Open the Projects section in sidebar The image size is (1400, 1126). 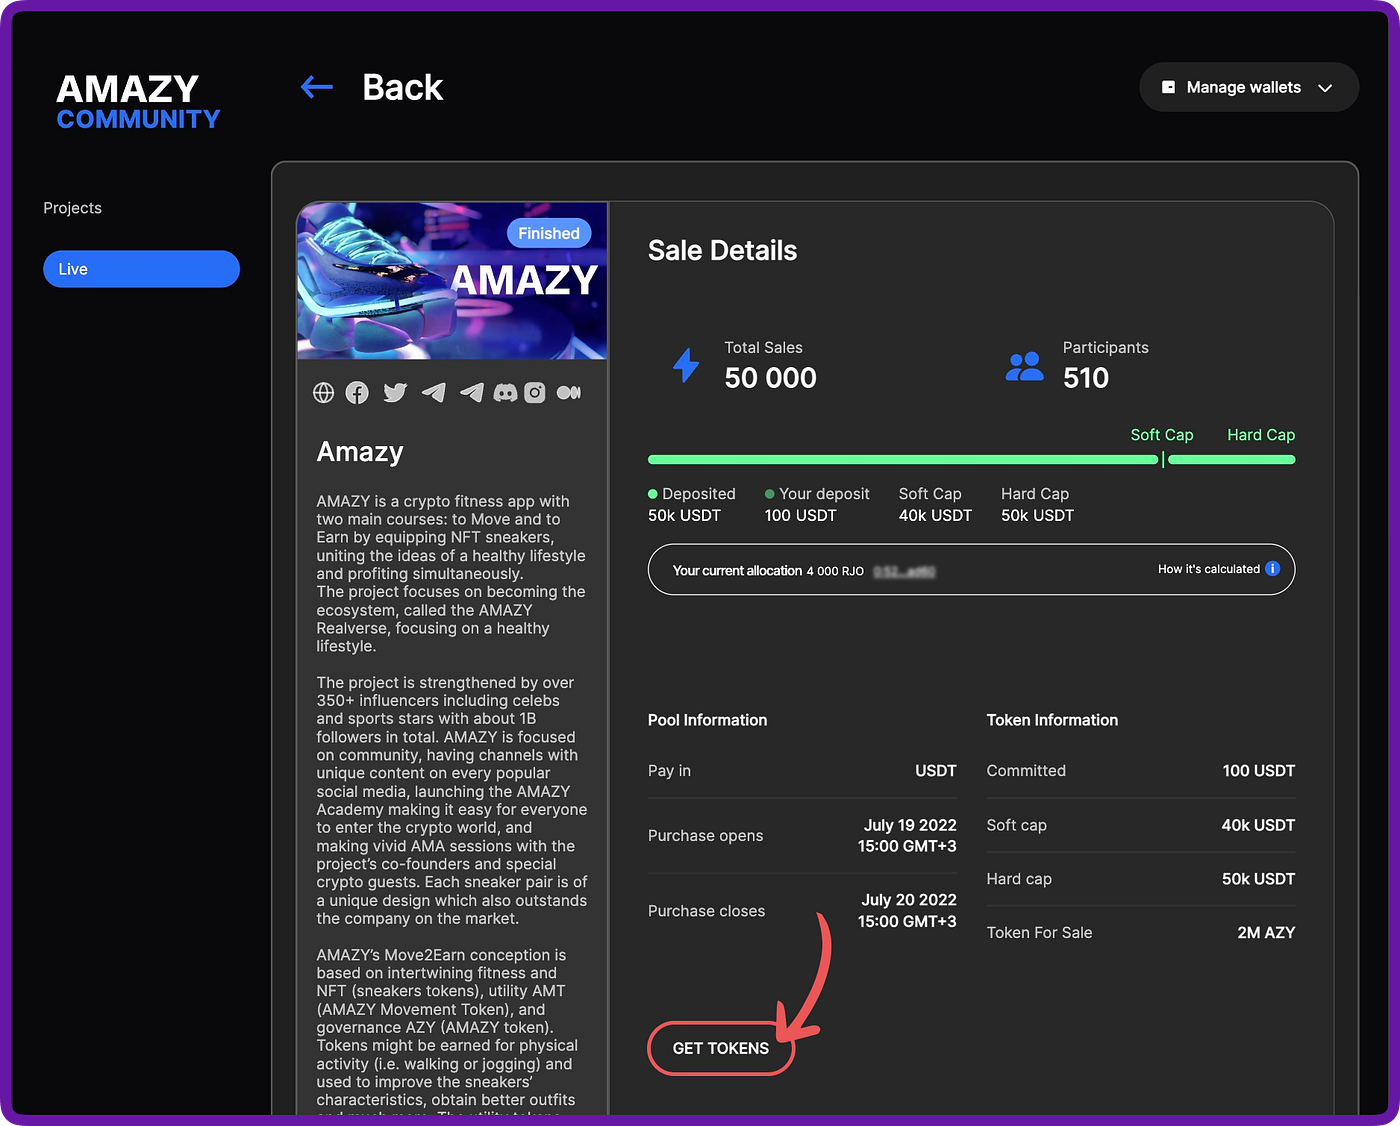pyautogui.click(x=72, y=208)
